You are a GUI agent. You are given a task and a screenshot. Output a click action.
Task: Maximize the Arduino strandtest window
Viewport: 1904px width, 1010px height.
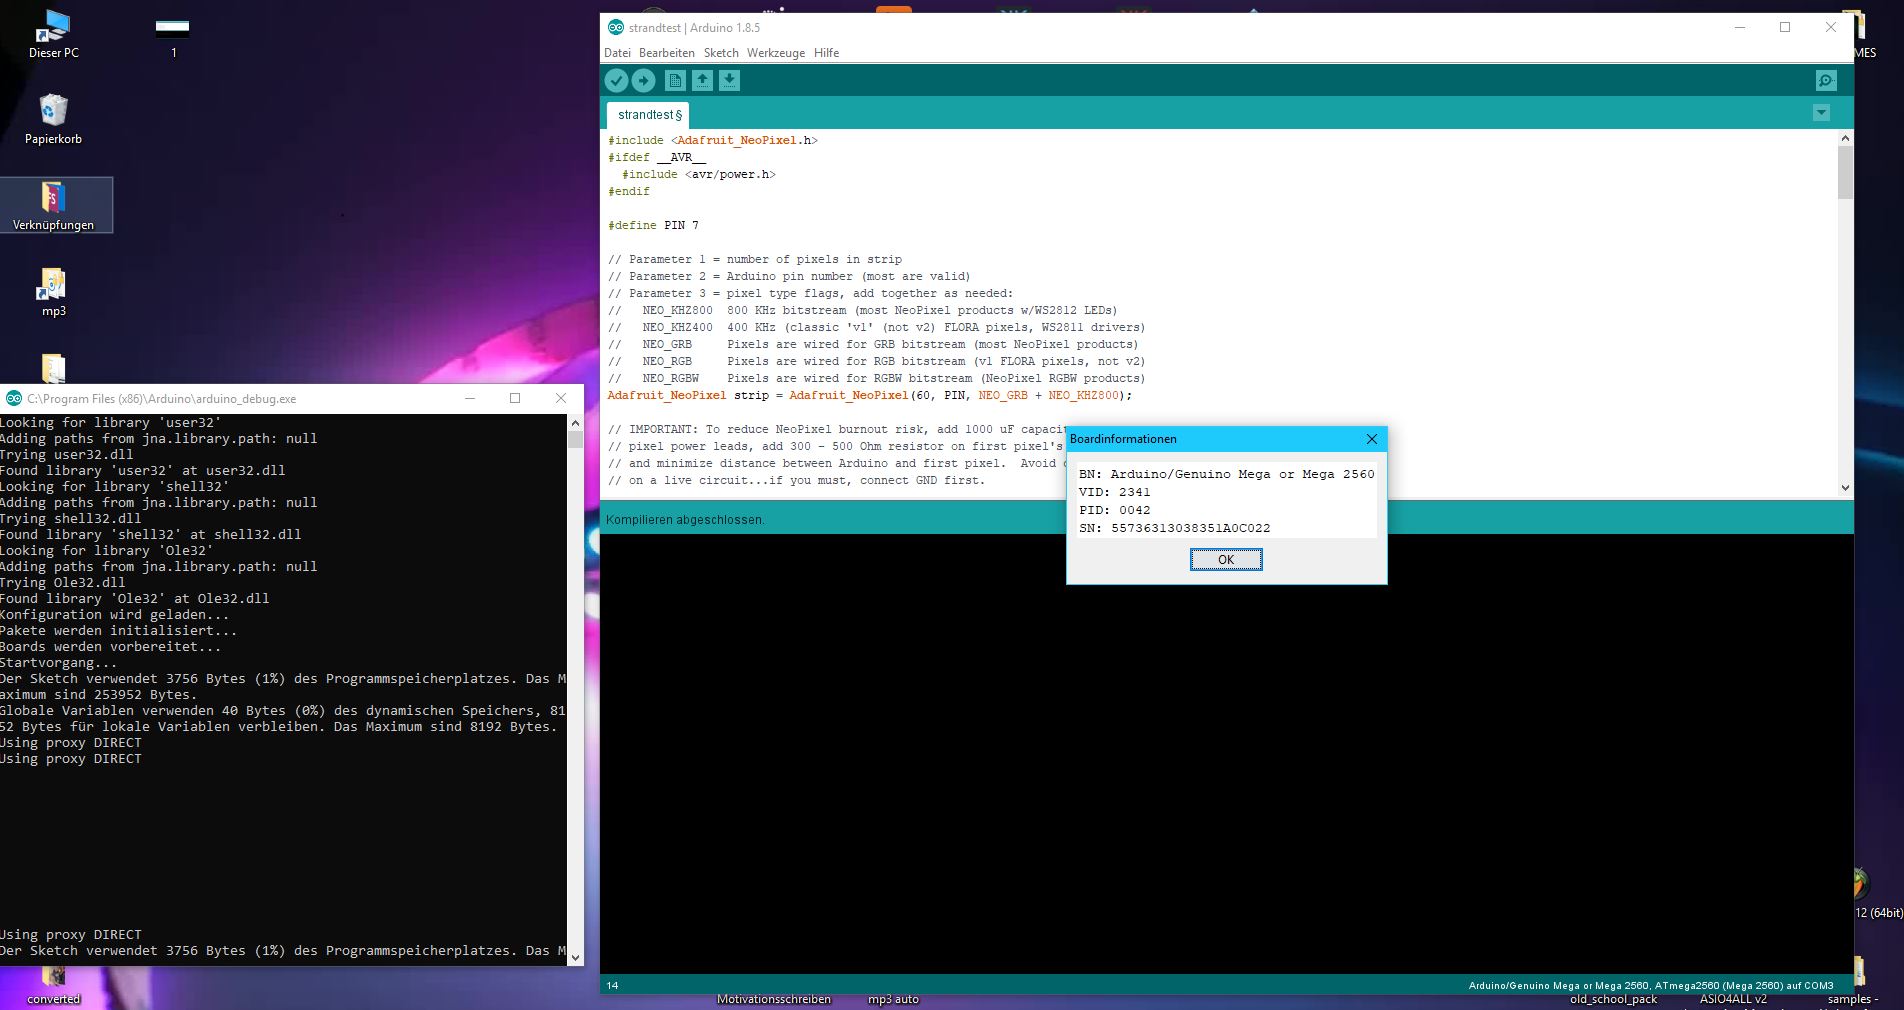(1785, 27)
